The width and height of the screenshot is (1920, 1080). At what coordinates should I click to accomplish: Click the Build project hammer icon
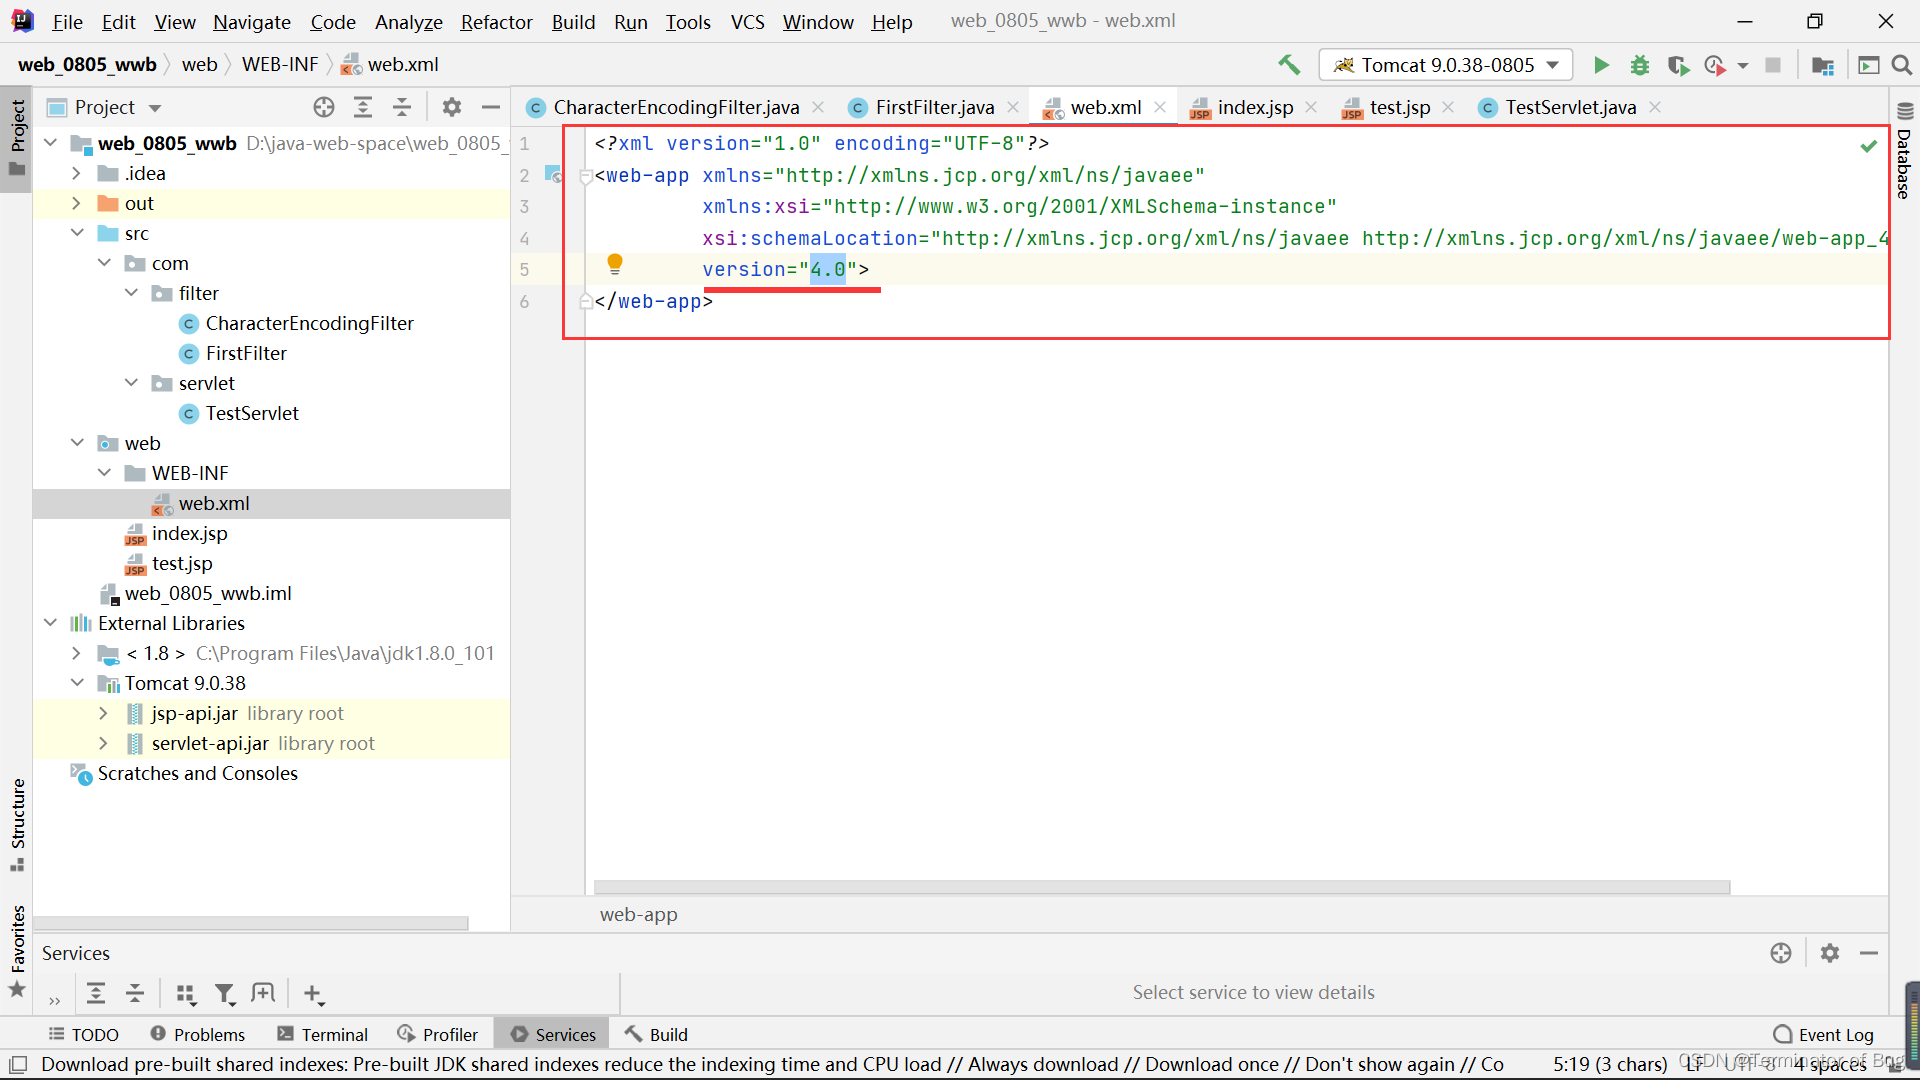tap(1289, 65)
